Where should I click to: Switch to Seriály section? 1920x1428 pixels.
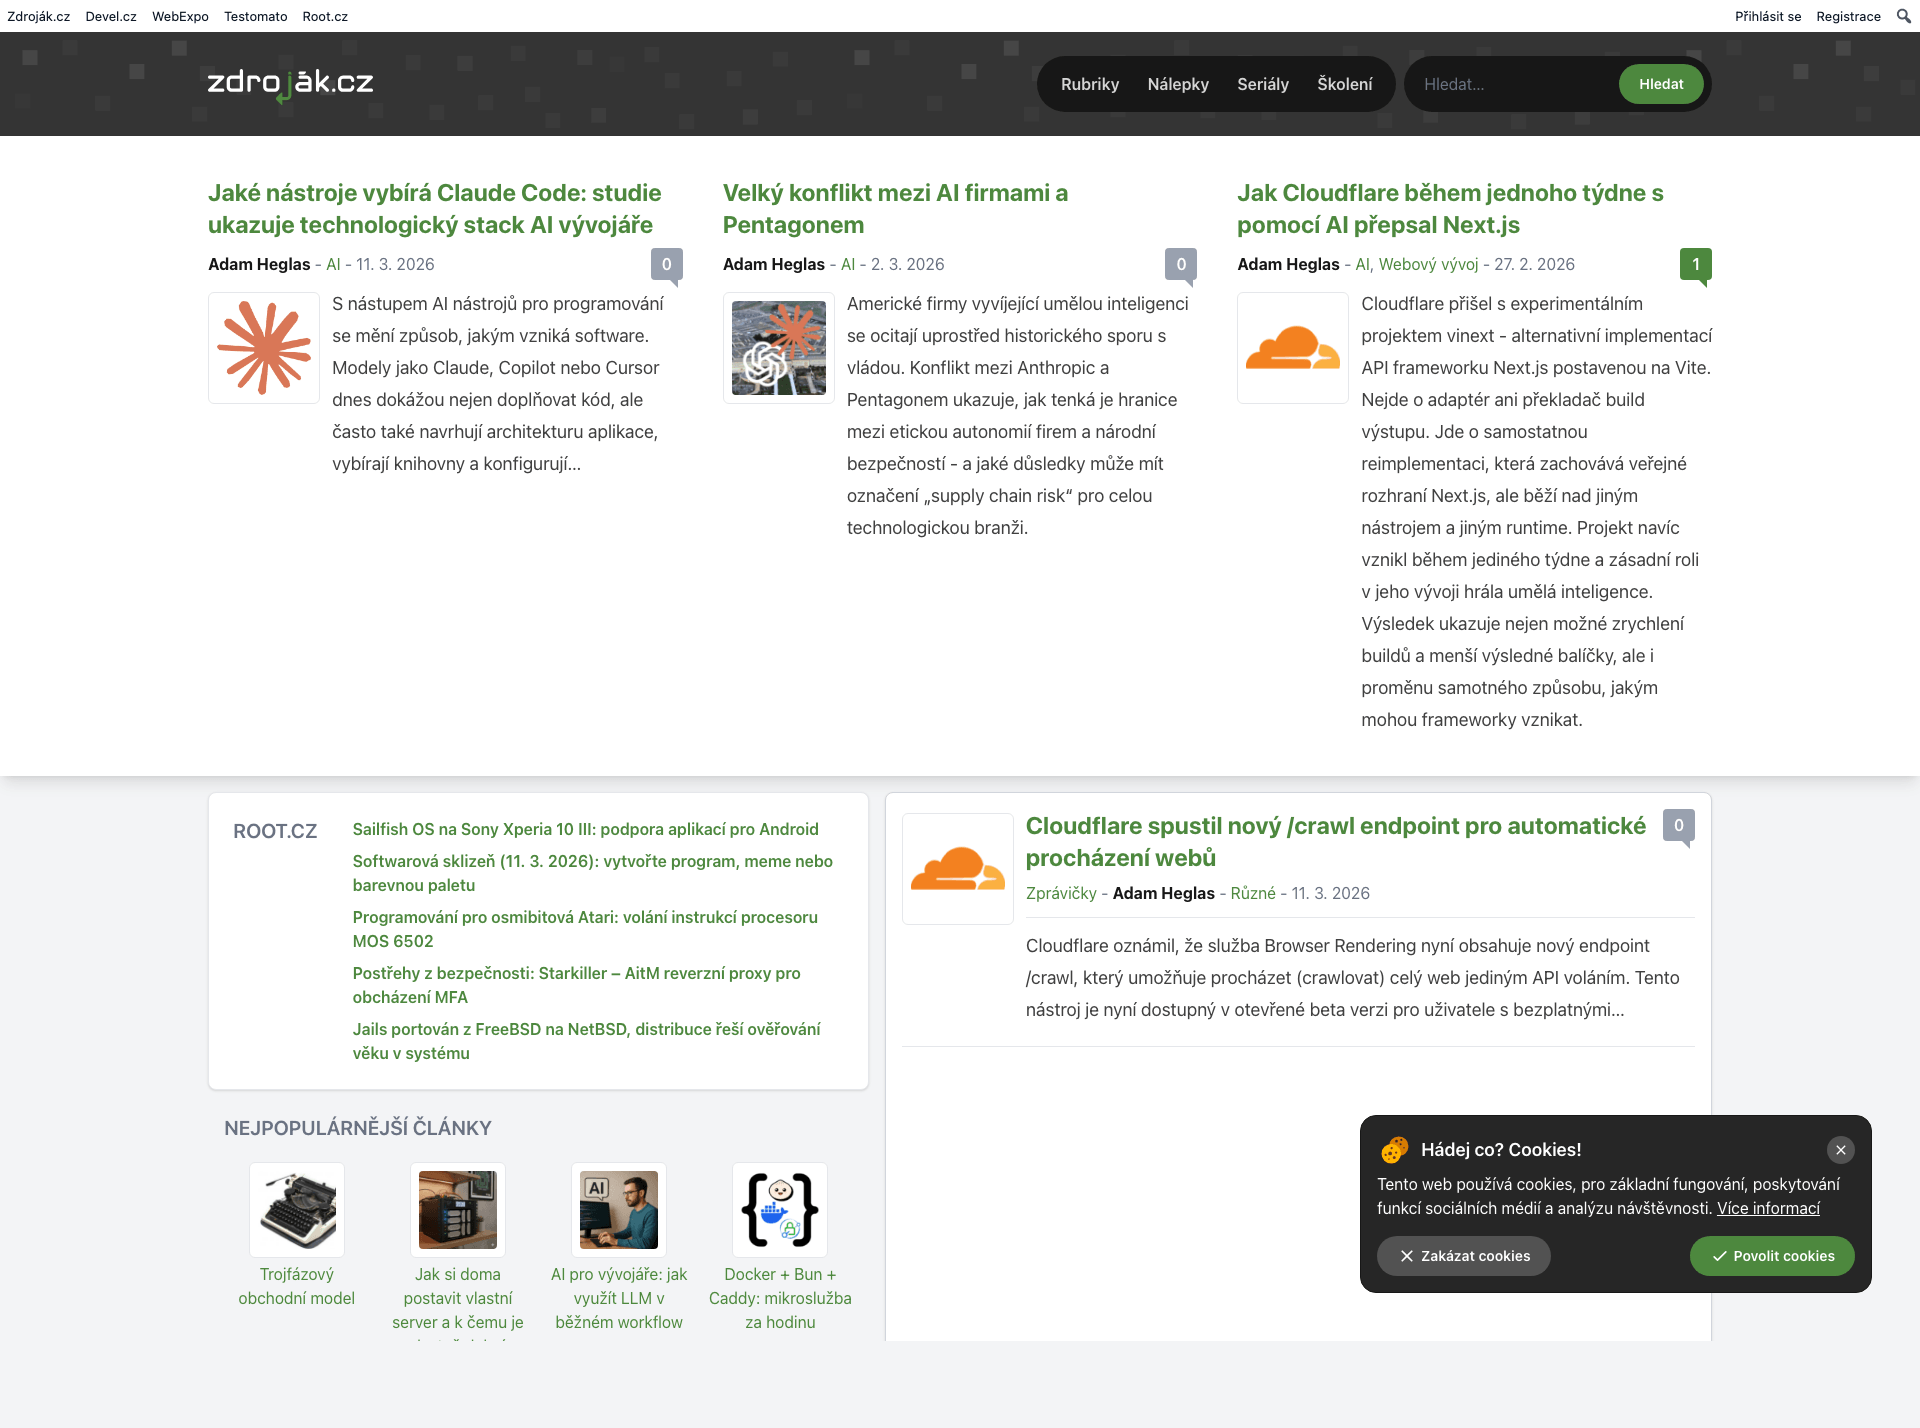[x=1262, y=84]
